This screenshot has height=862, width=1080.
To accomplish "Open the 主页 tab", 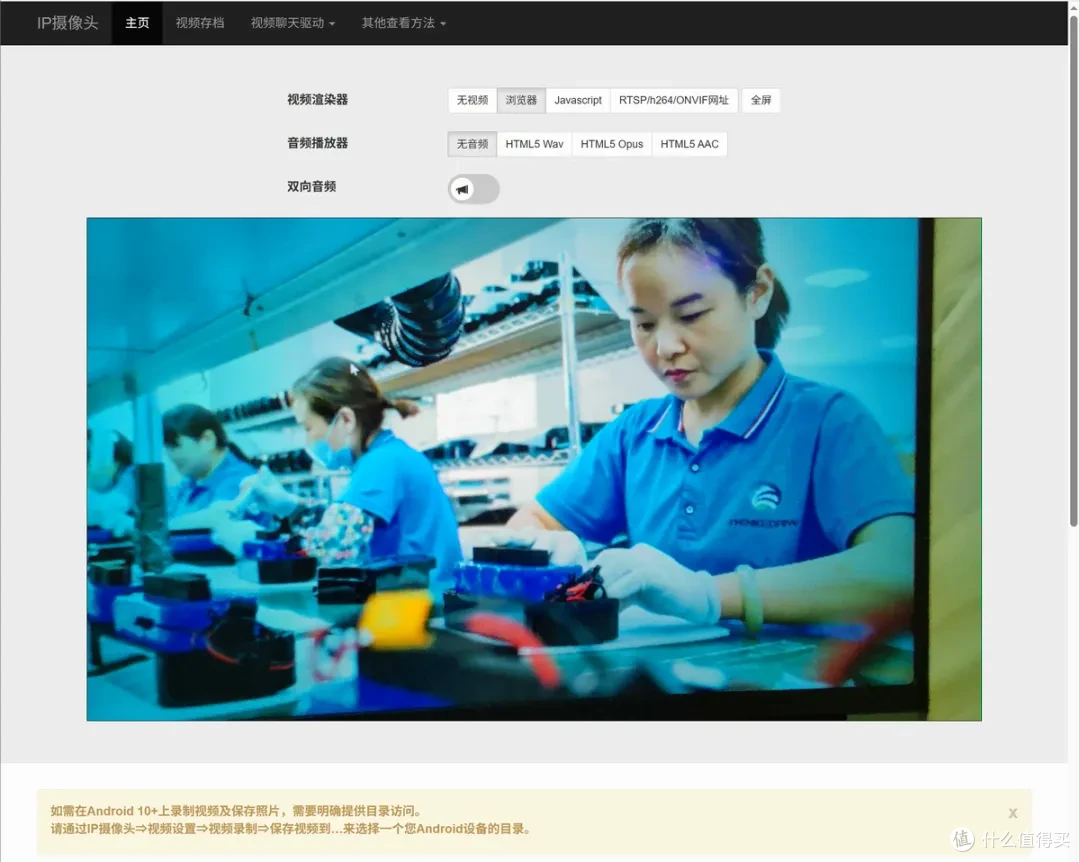I will click(137, 23).
